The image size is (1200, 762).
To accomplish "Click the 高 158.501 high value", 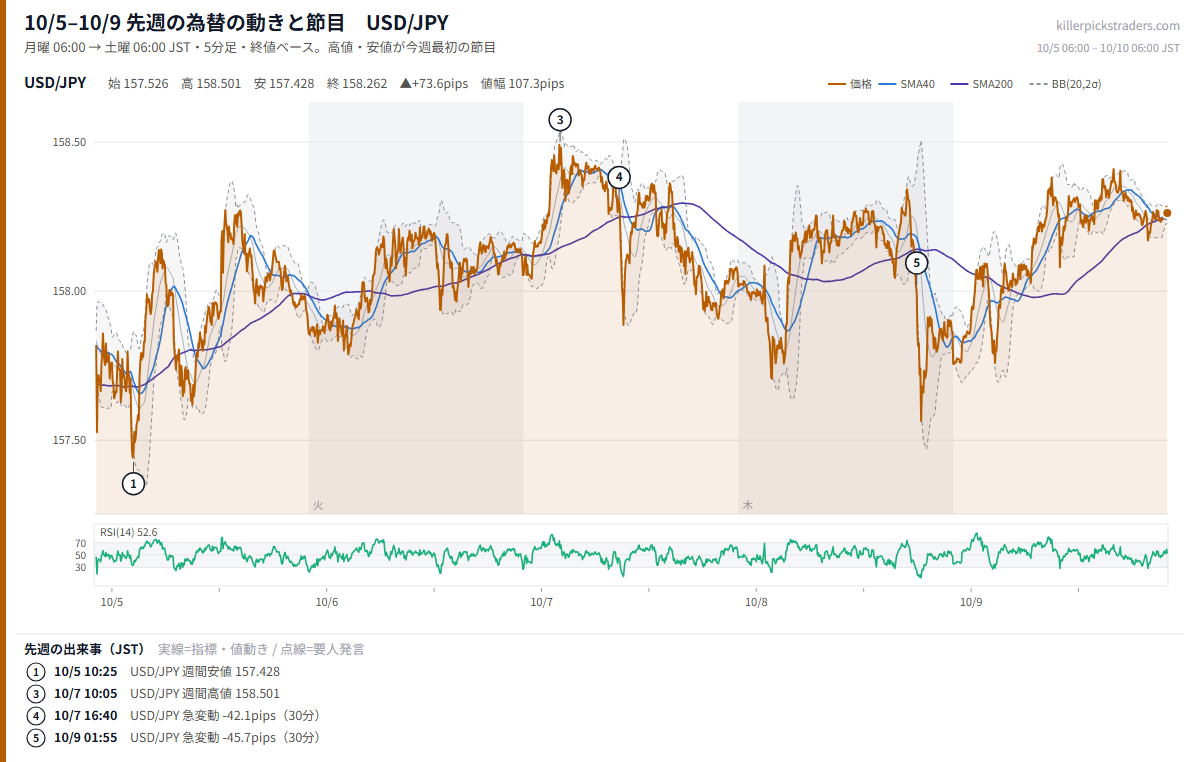I will [211, 84].
